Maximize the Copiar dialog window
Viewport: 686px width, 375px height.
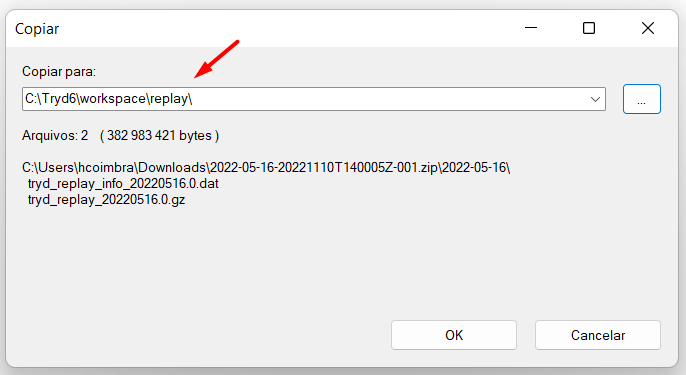(589, 28)
